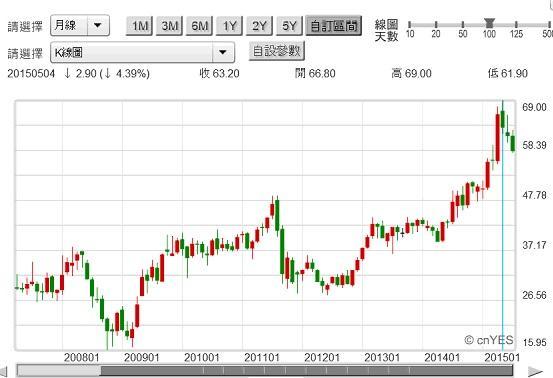The image size is (553, 378).
Task: Click the 201001 x-axis label
Action: tap(202, 358)
